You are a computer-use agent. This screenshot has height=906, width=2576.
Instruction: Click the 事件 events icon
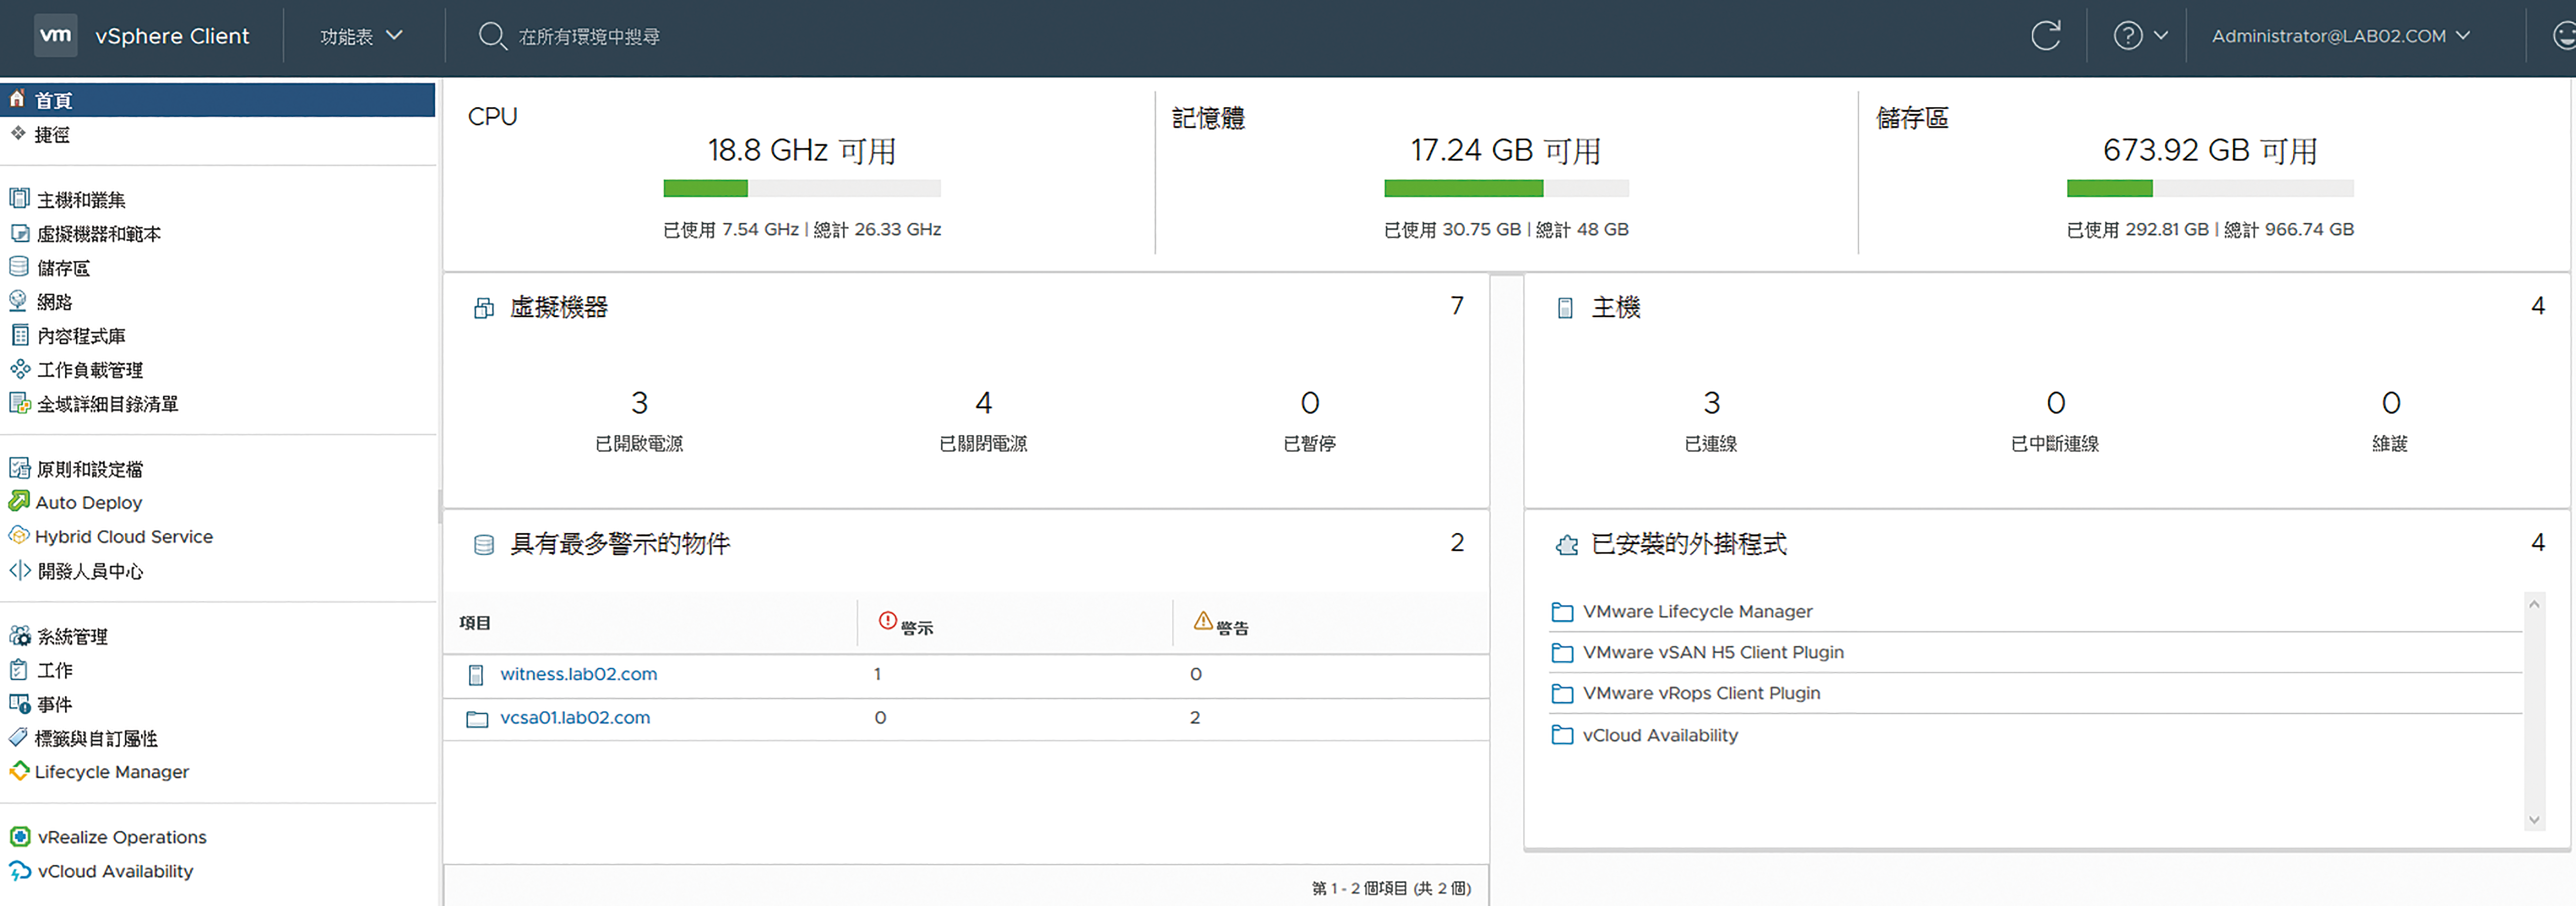(19, 703)
